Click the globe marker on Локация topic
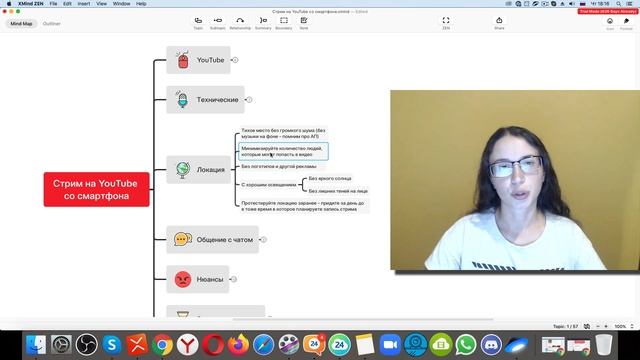Screen dimensions: 640x360 pos(182,169)
